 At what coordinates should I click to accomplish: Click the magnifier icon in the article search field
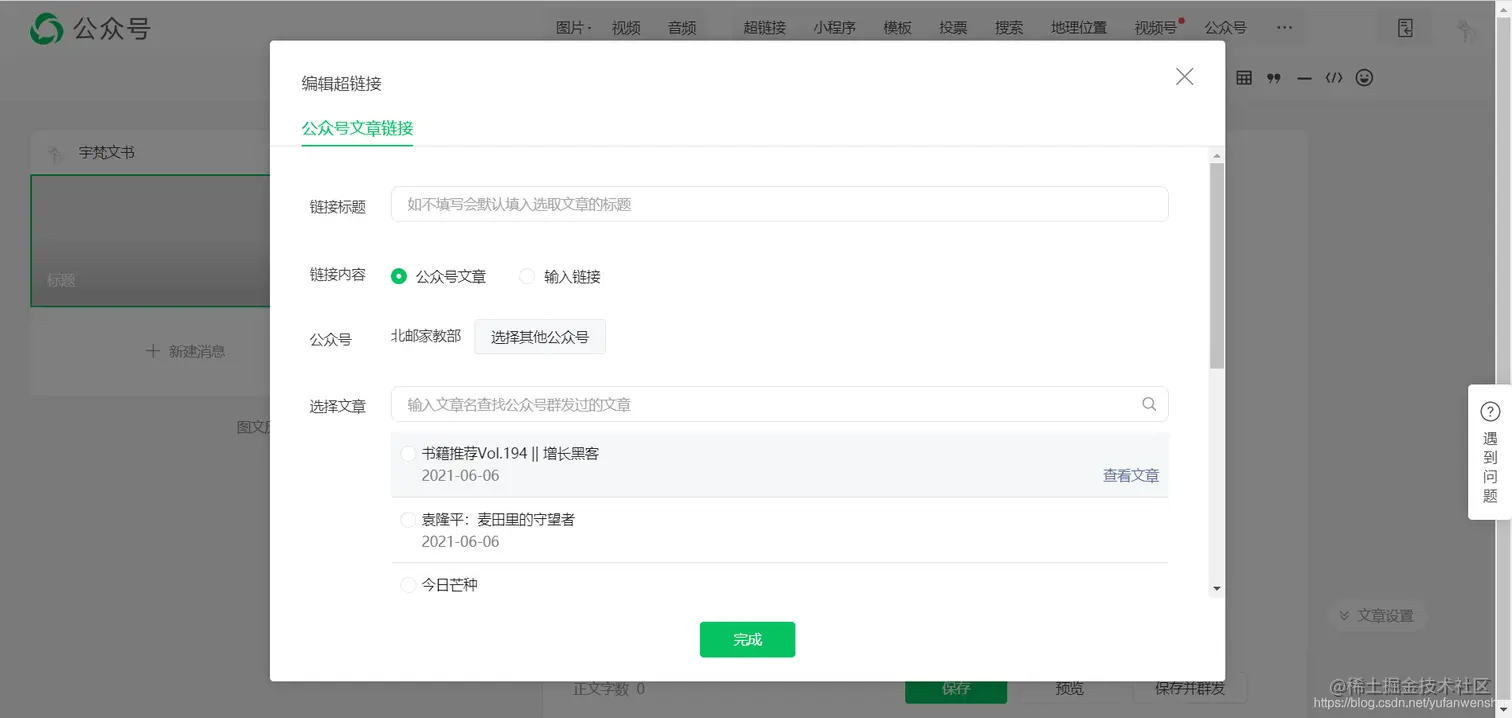point(1148,404)
